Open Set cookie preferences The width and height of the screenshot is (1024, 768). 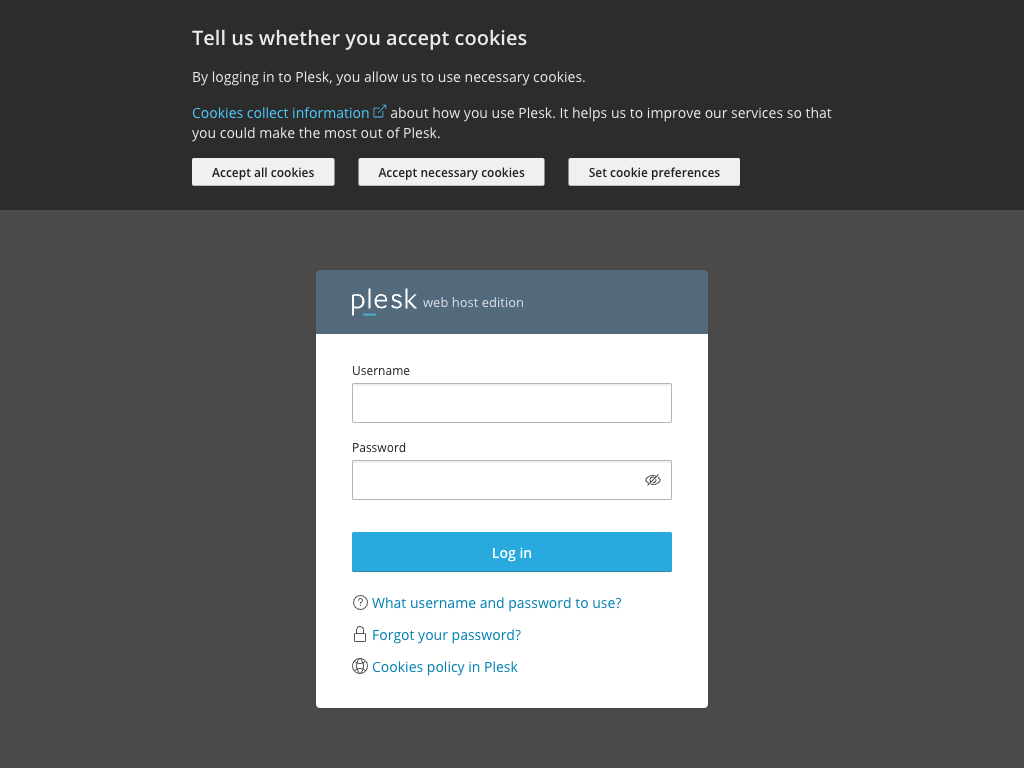click(654, 172)
